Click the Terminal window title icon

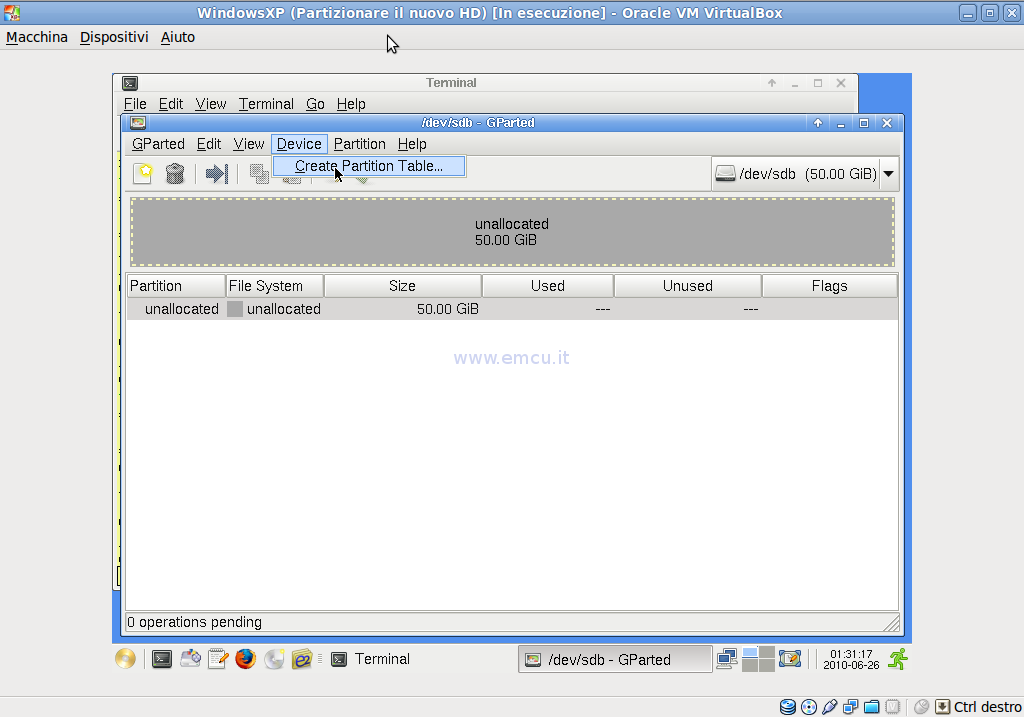[130, 83]
